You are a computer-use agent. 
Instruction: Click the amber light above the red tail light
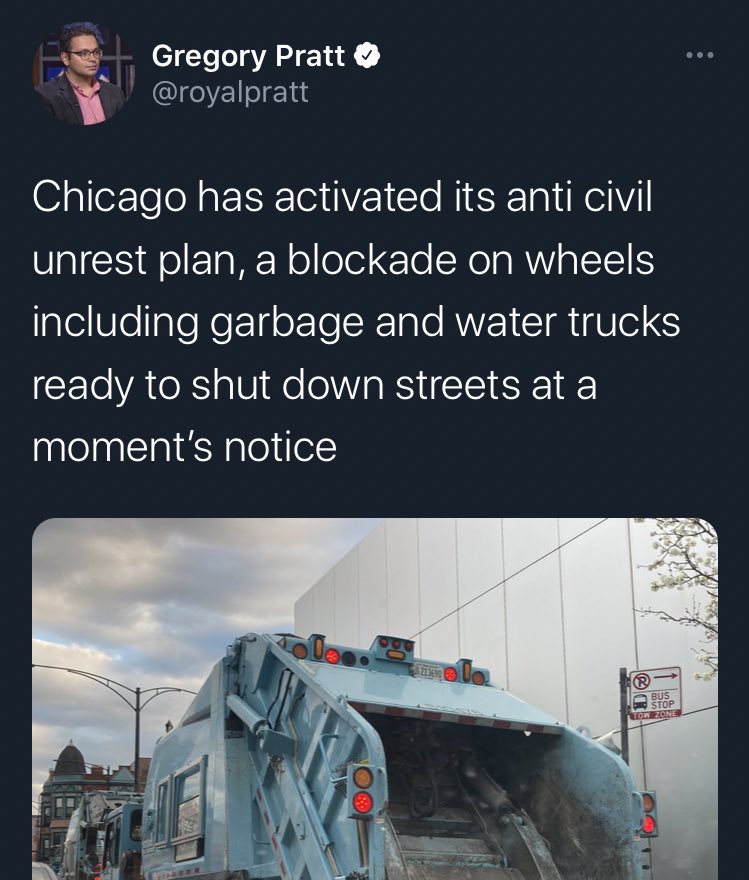362,778
